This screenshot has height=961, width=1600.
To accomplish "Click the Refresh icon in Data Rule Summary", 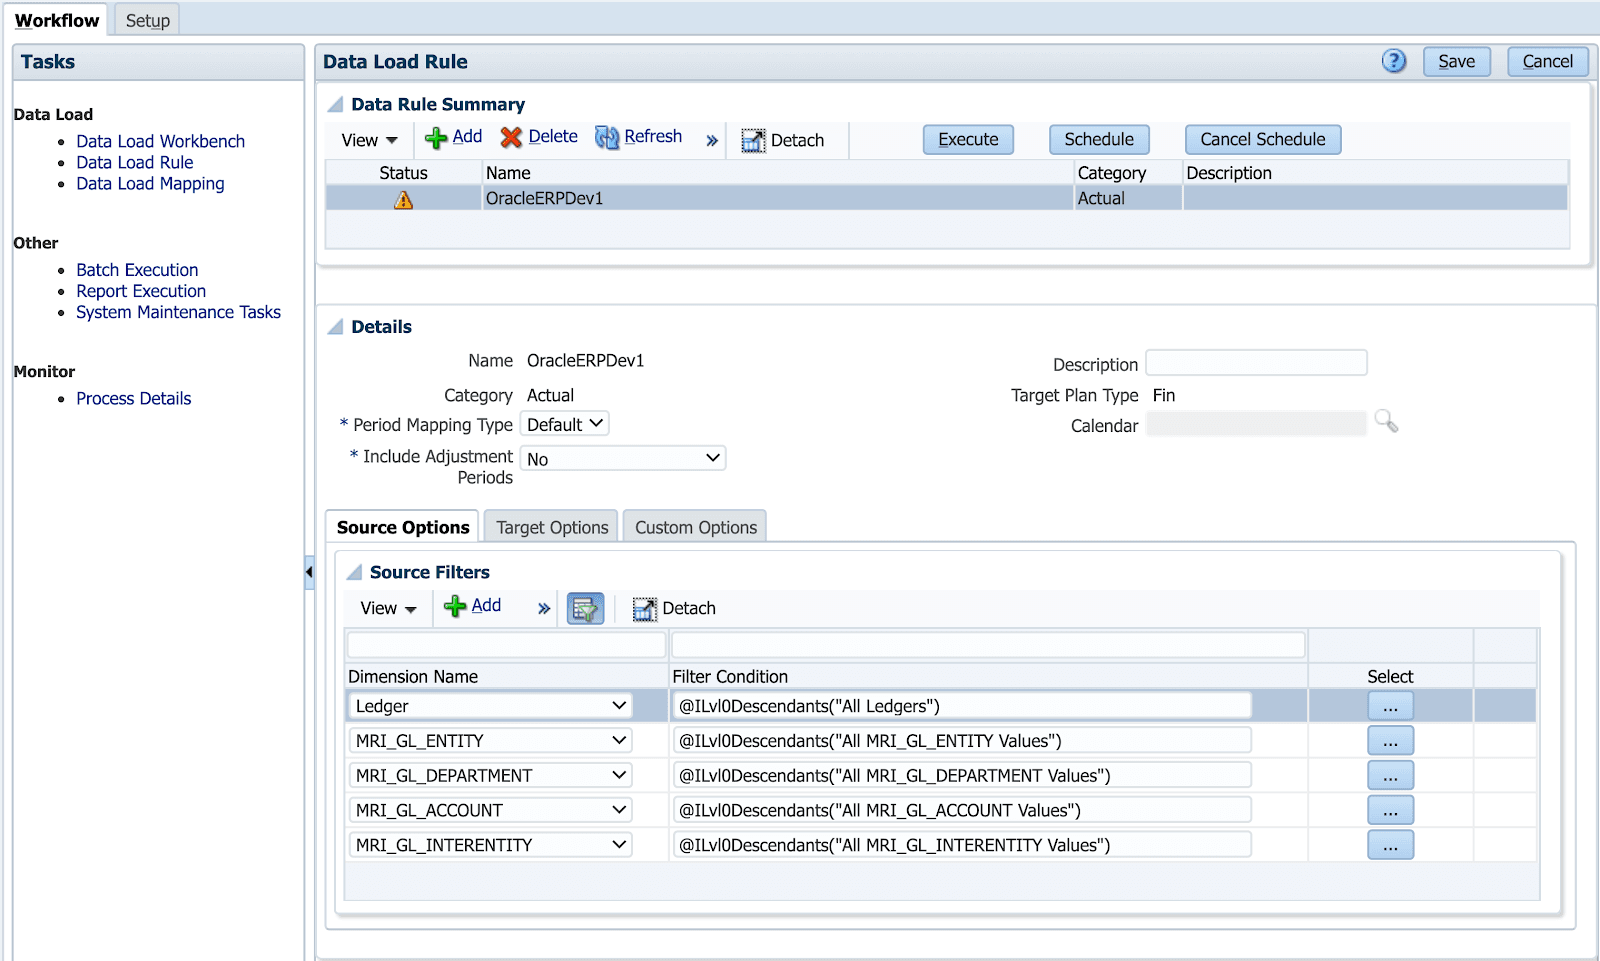I will (607, 137).
